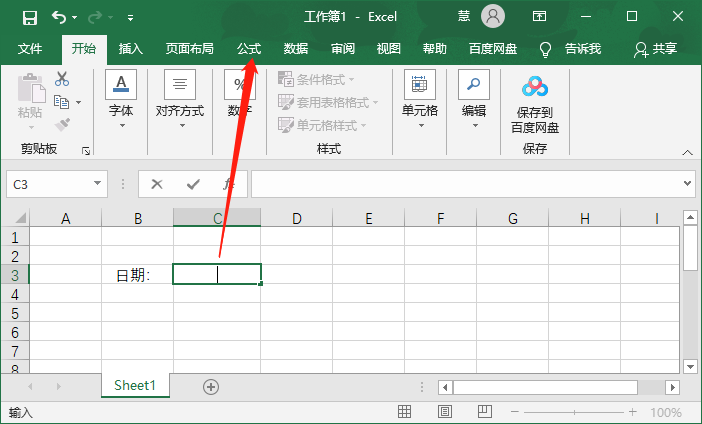
Task: Click the Cut scissors icon
Action: coord(62,79)
